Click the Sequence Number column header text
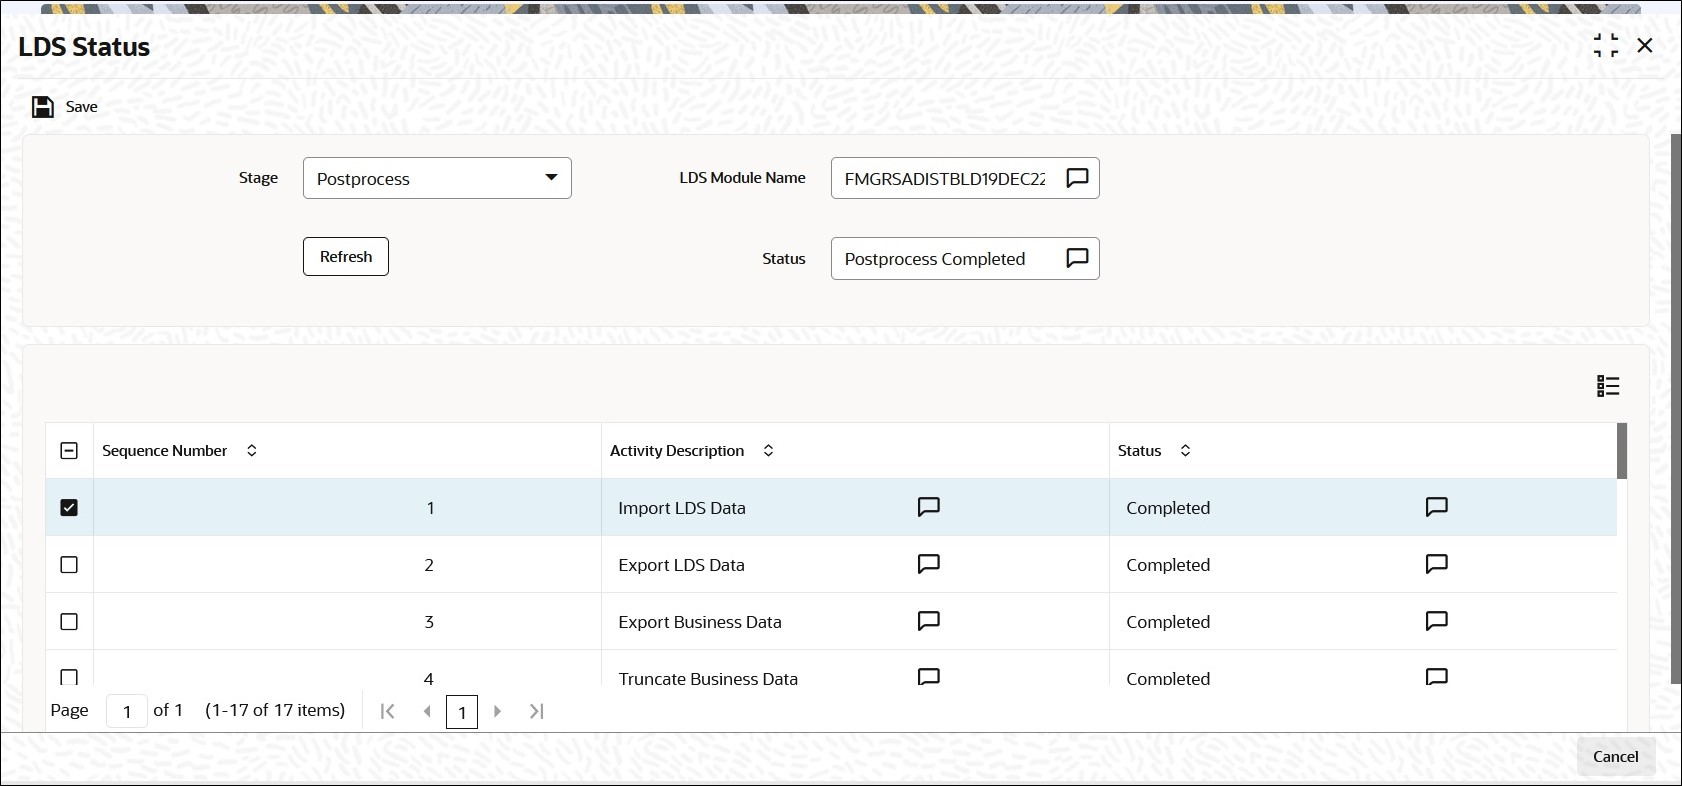The image size is (1682, 786). (x=165, y=451)
